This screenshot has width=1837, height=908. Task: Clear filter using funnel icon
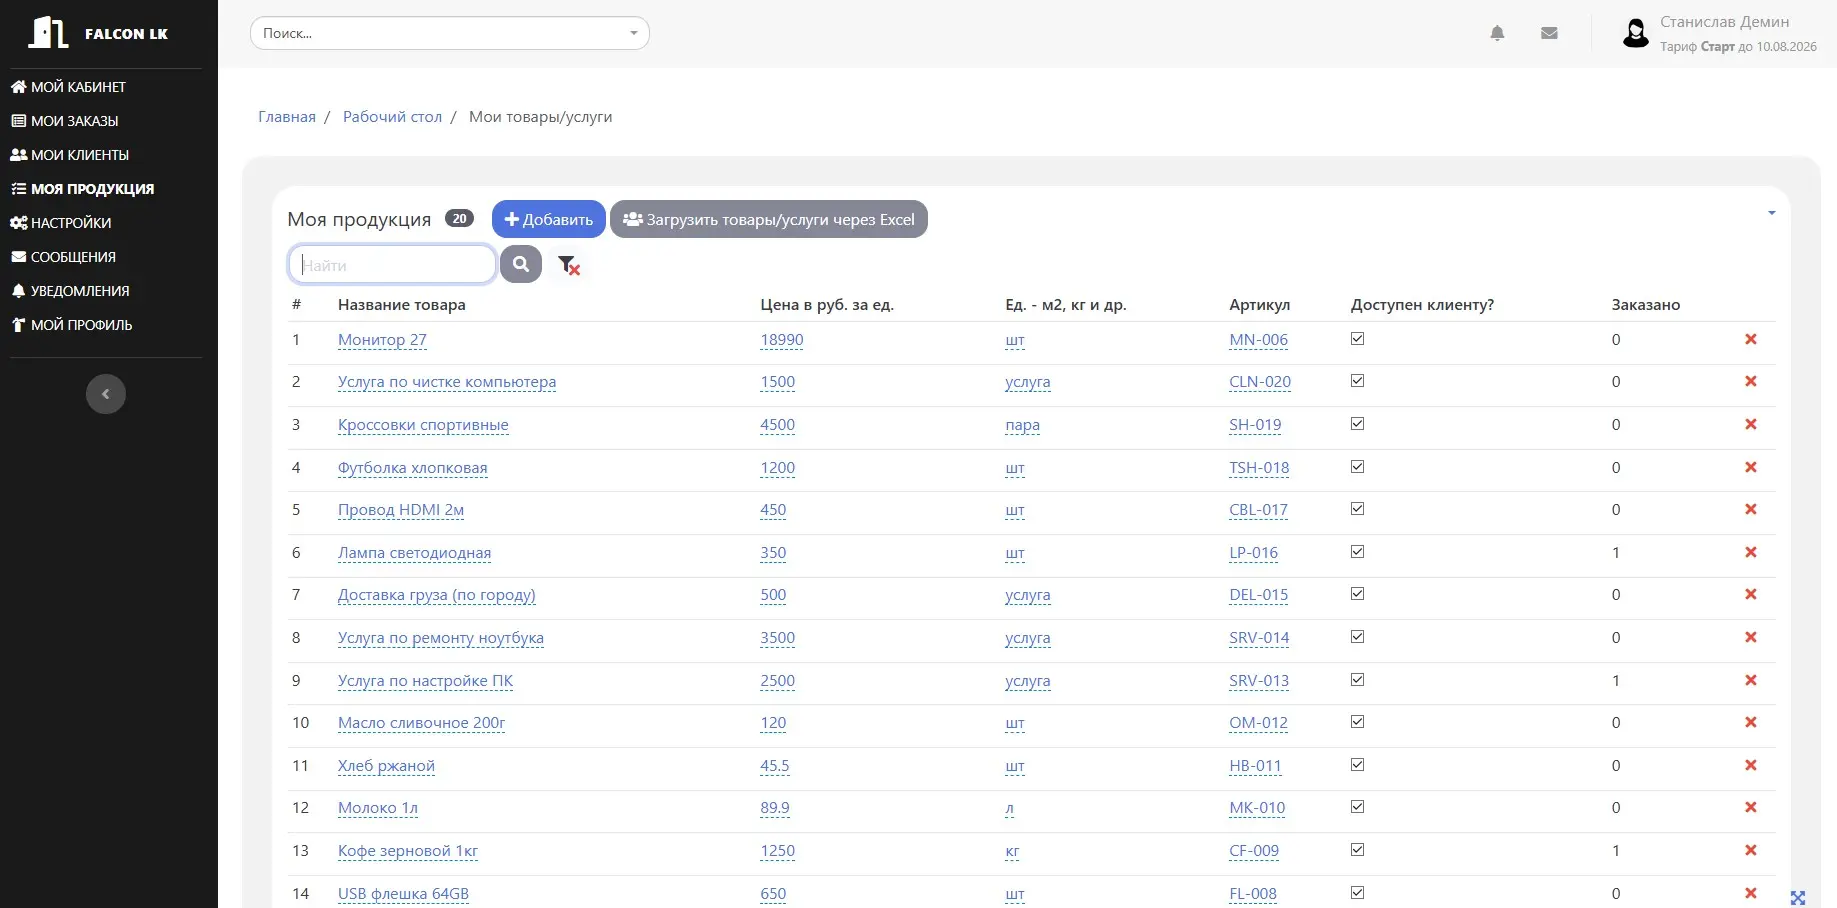pyautogui.click(x=569, y=265)
